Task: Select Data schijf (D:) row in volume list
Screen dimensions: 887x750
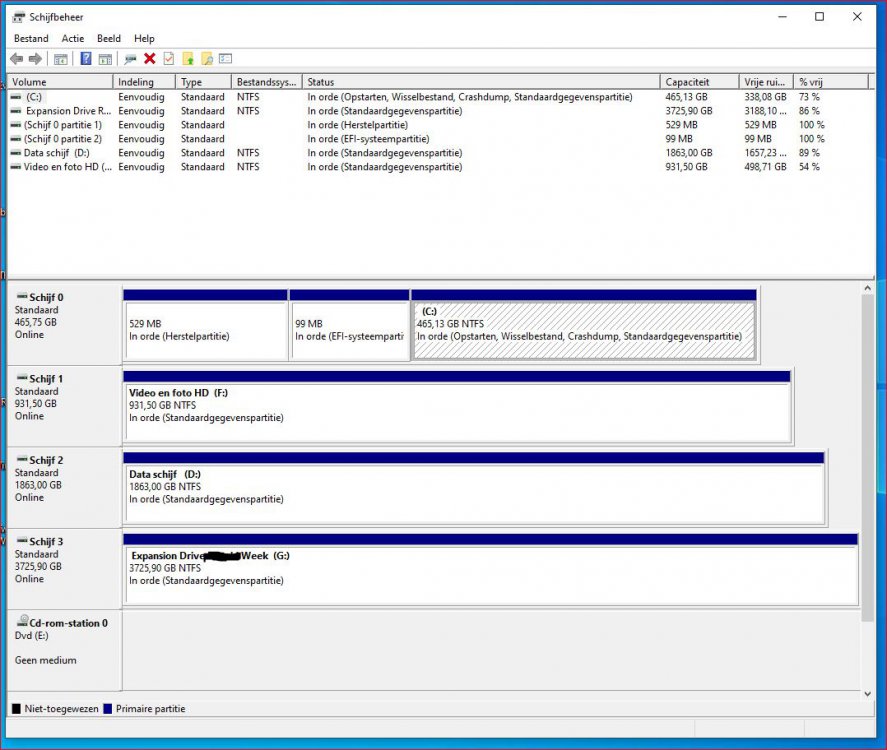Action: (x=56, y=153)
